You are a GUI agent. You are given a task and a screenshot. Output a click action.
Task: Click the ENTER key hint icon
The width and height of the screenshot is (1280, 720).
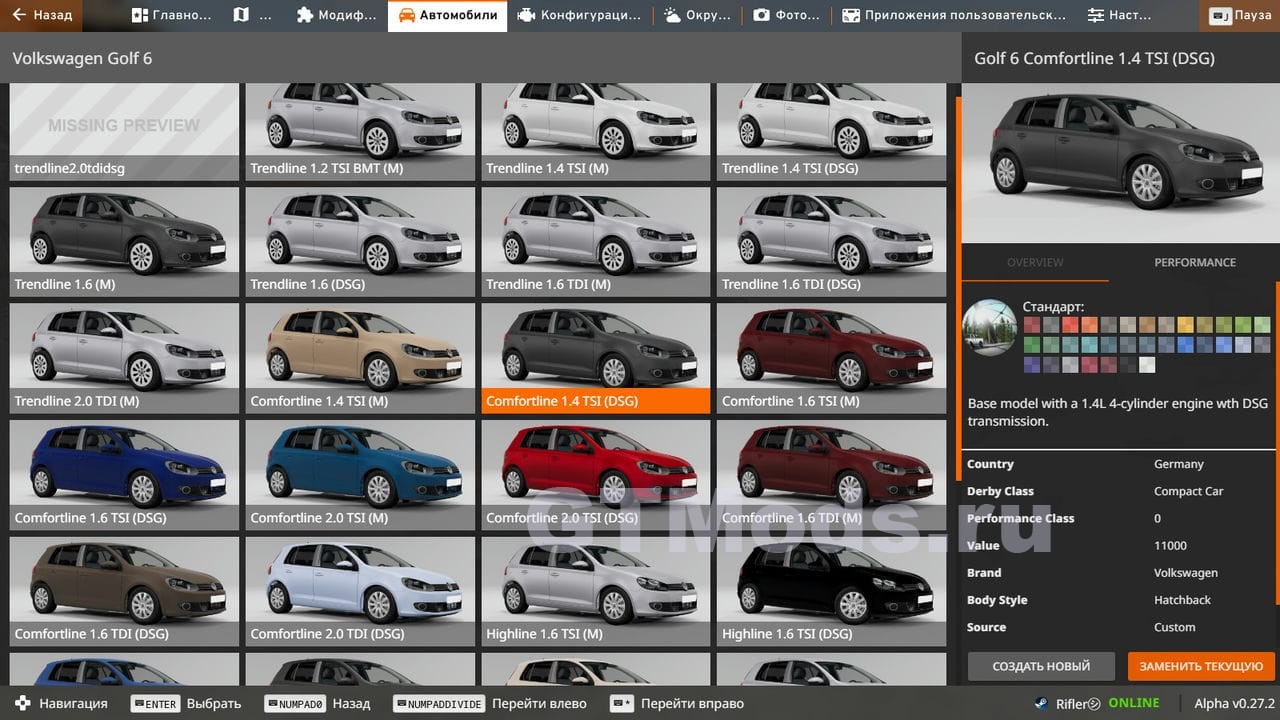(156, 703)
